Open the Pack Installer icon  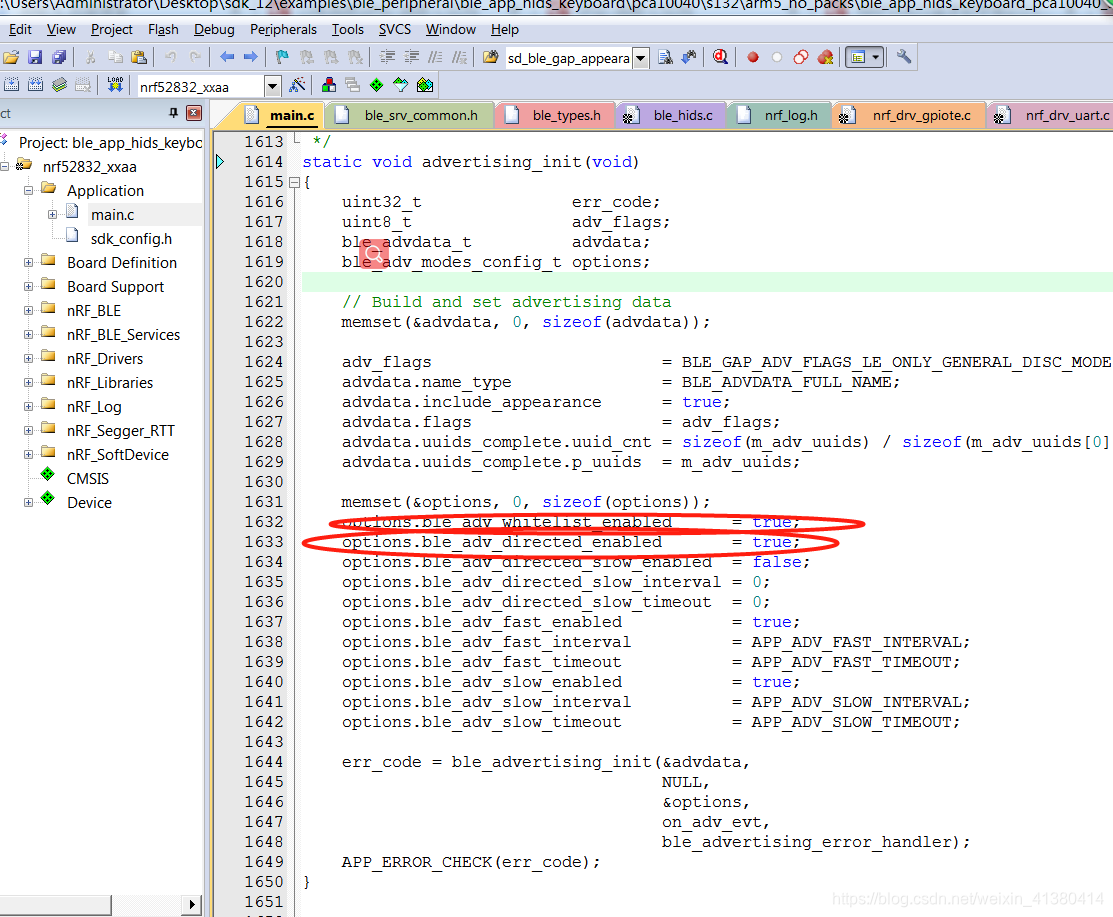point(424,85)
